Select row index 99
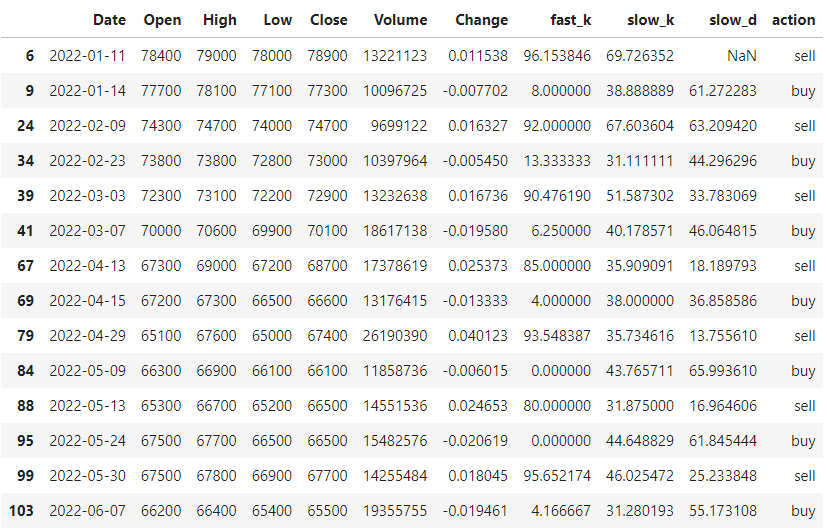827x528 pixels. pyautogui.click(x=25, y=475)
